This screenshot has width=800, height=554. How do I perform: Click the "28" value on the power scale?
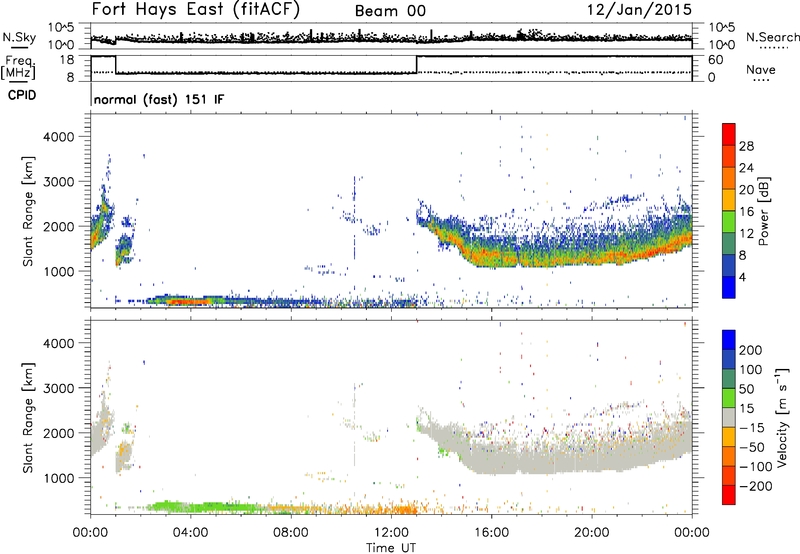coord(746,146)
